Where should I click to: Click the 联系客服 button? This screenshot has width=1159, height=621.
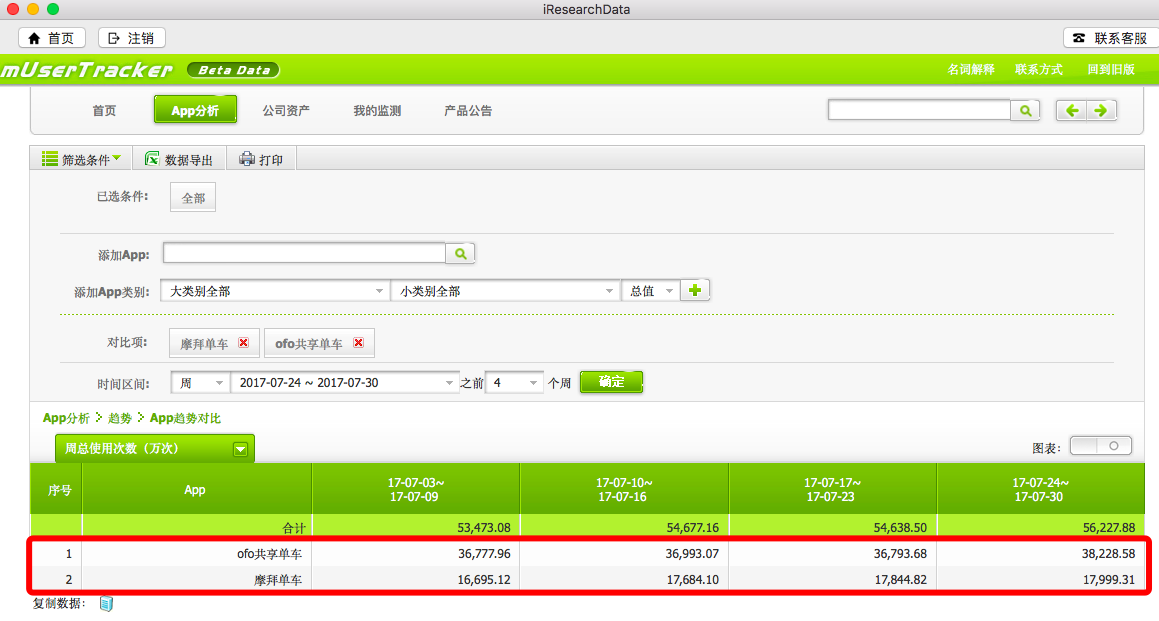(1109, 38)
